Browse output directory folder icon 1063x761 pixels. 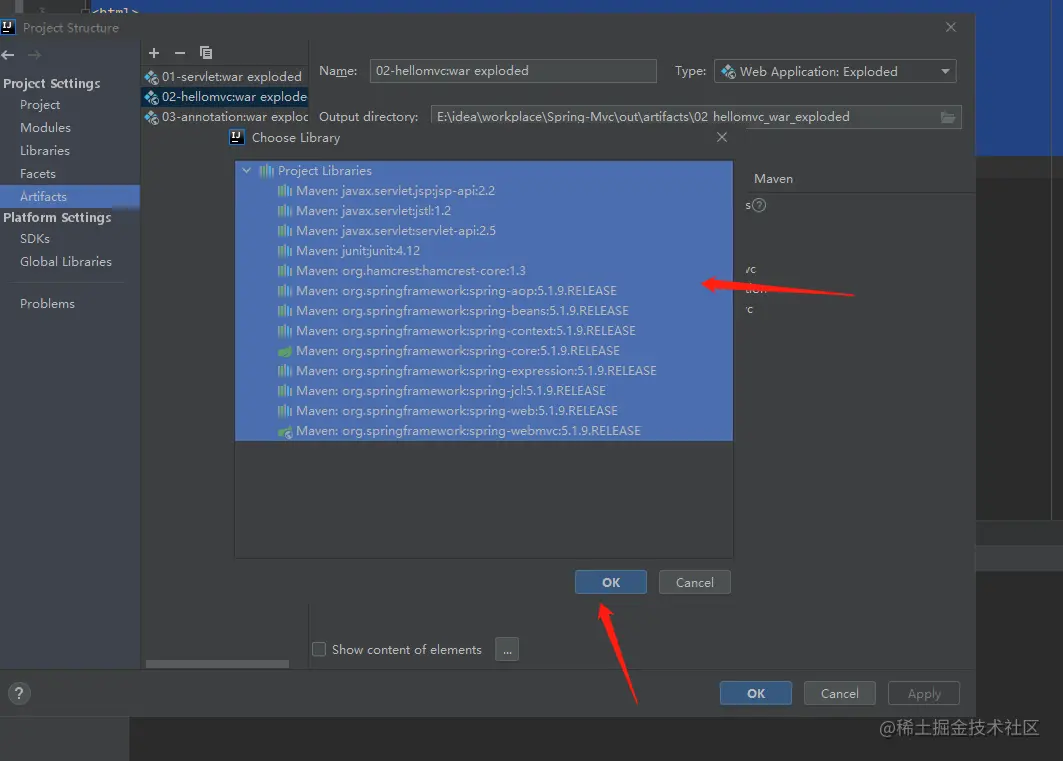[x=948, y=117]
